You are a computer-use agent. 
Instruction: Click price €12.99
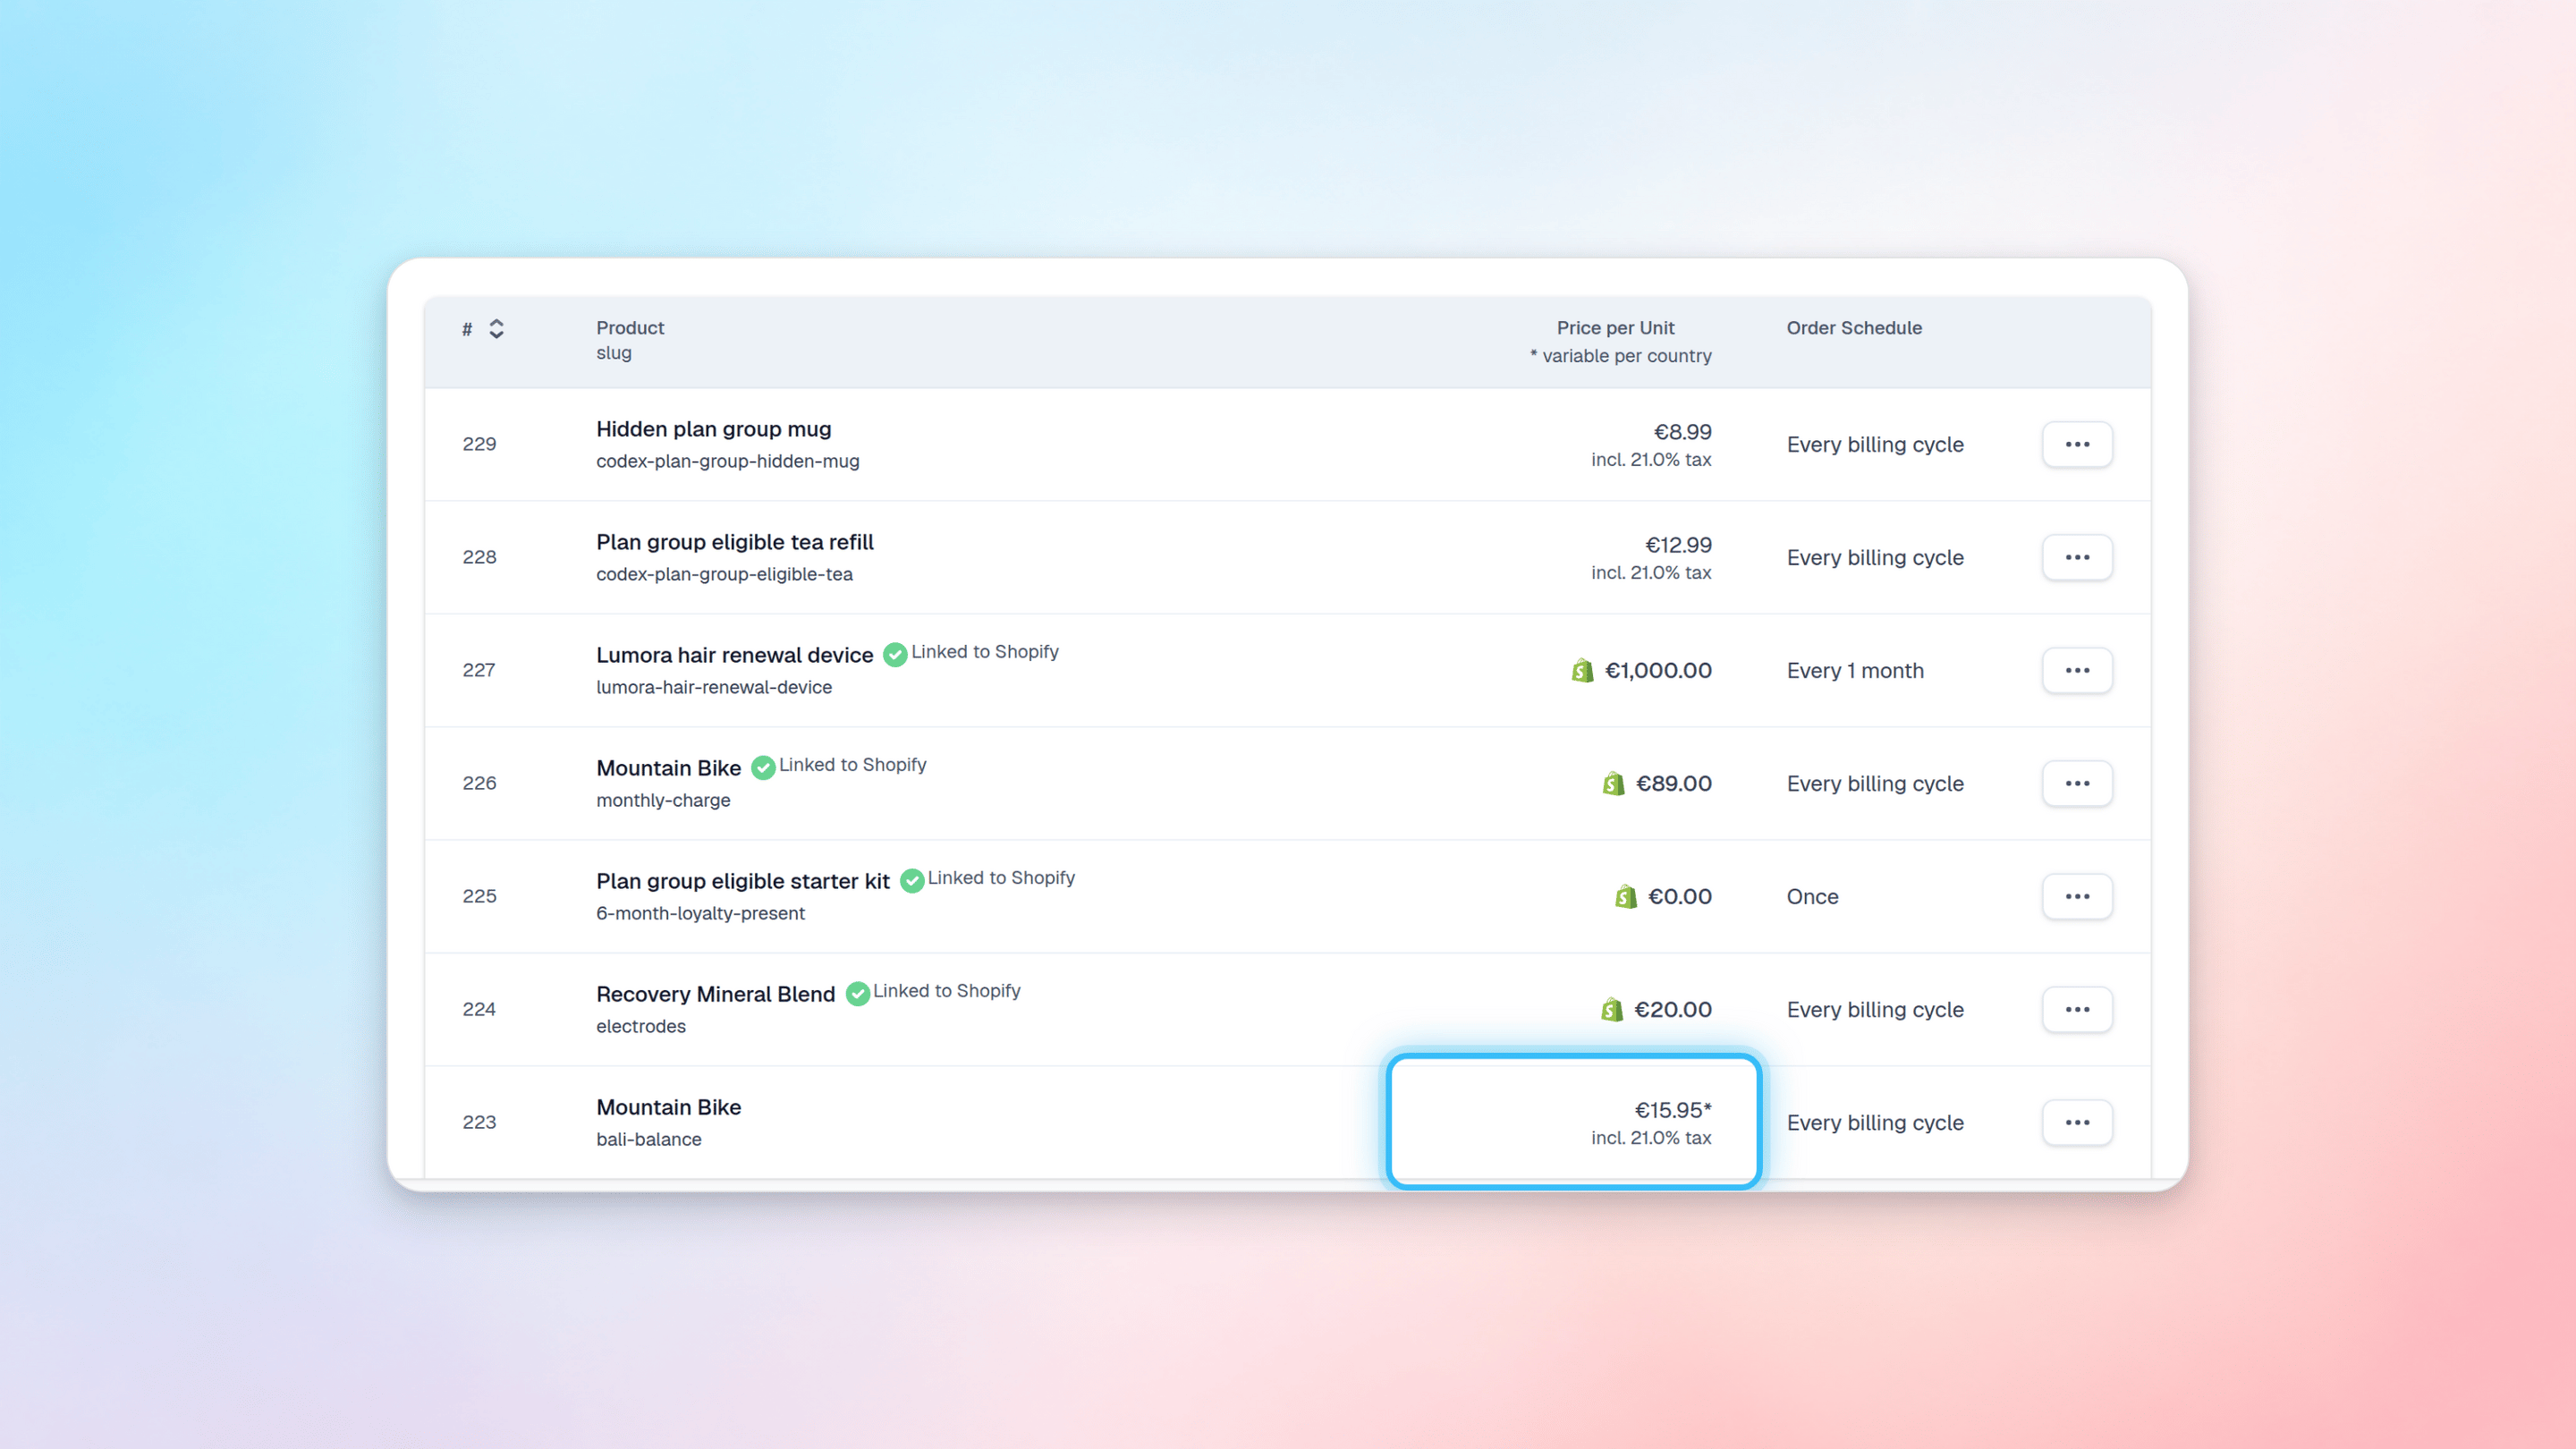[x=1679, y=545]
